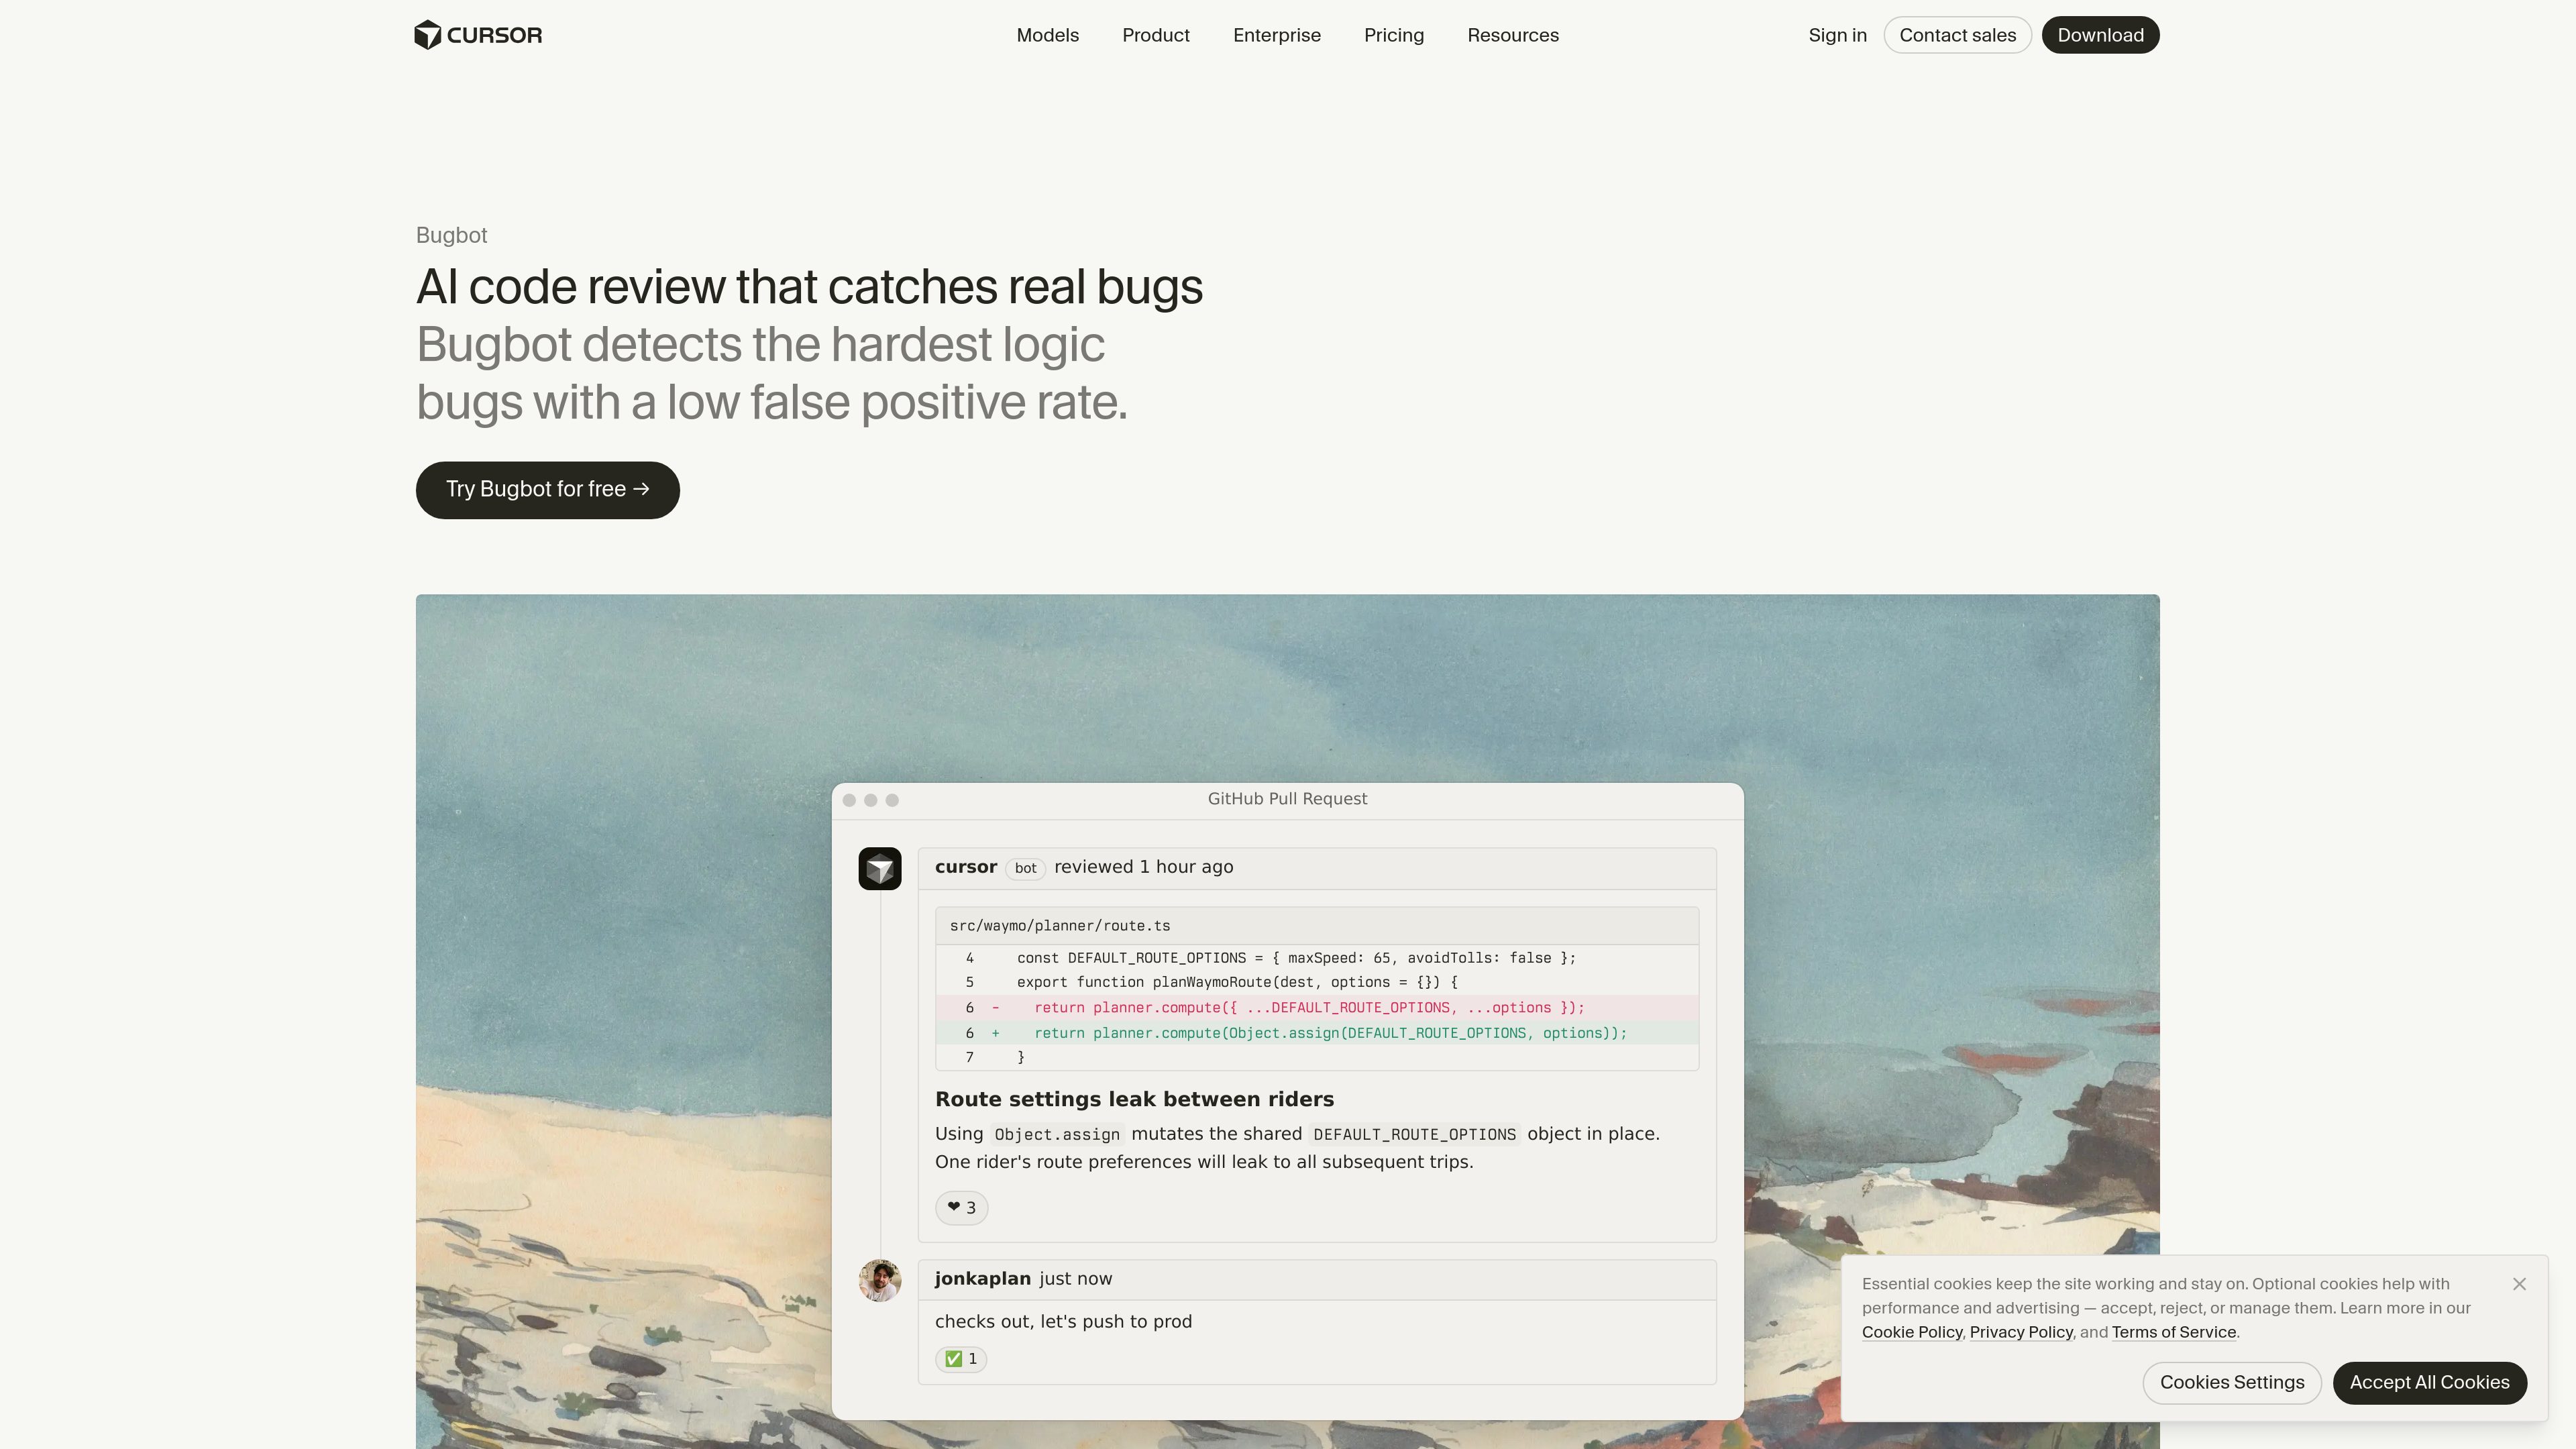The width and height of the screenshot is (2576, 1449).
Task: Click the jonkaplan user avatar
Action: coord(879,1280)
